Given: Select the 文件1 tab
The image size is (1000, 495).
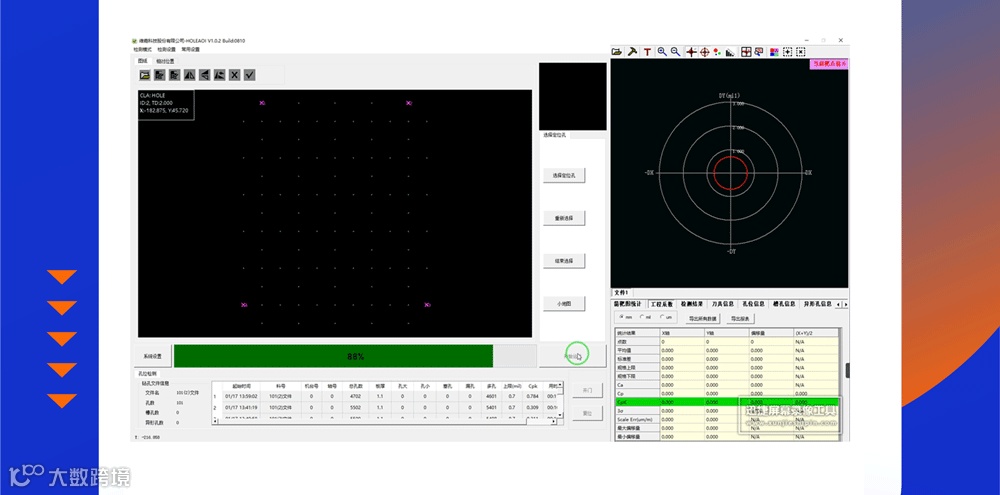Looking at the screenshot, I should (622, 292).
